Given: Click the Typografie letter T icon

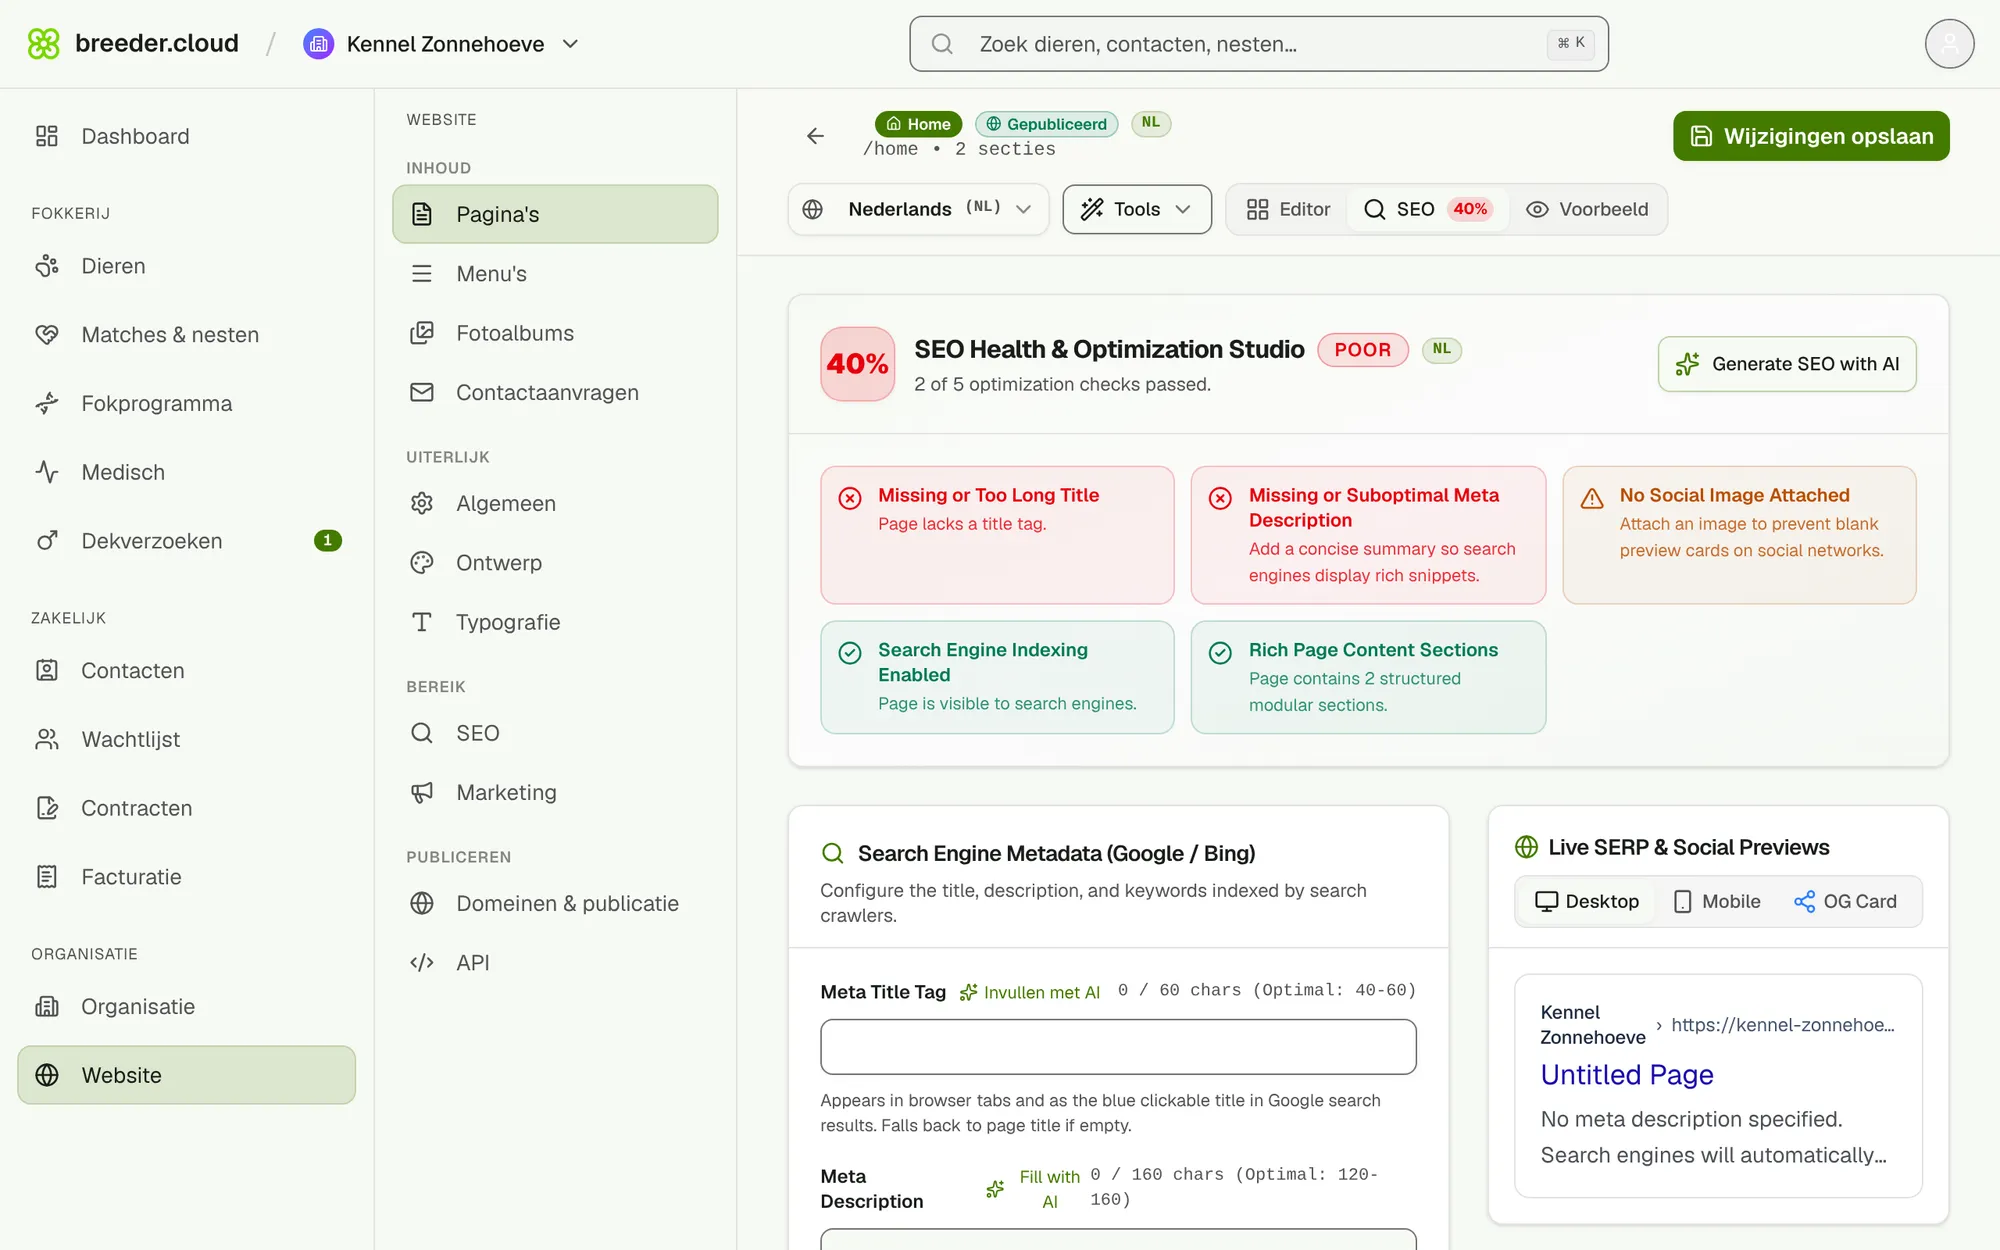Looking at the screenshot, I should 422,622.
